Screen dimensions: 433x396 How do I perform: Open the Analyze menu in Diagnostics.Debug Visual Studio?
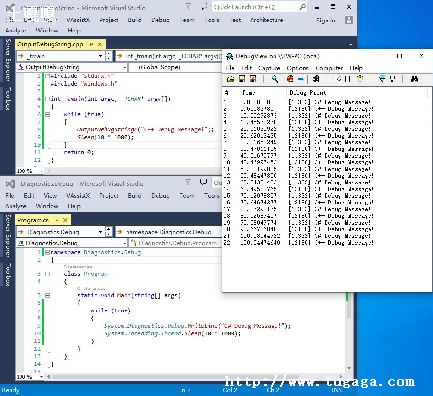16,206
